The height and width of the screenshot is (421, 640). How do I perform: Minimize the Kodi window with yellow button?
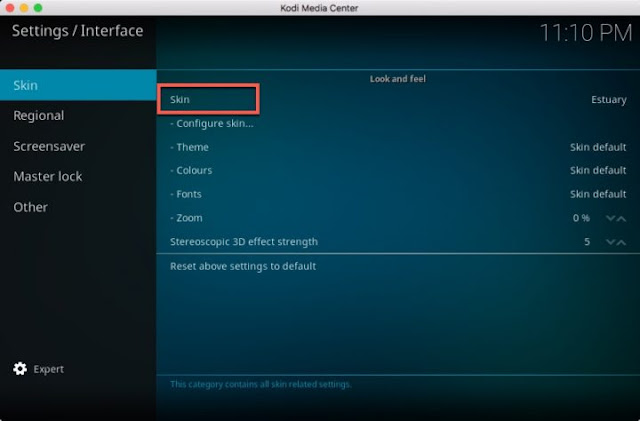coord(24,8)
